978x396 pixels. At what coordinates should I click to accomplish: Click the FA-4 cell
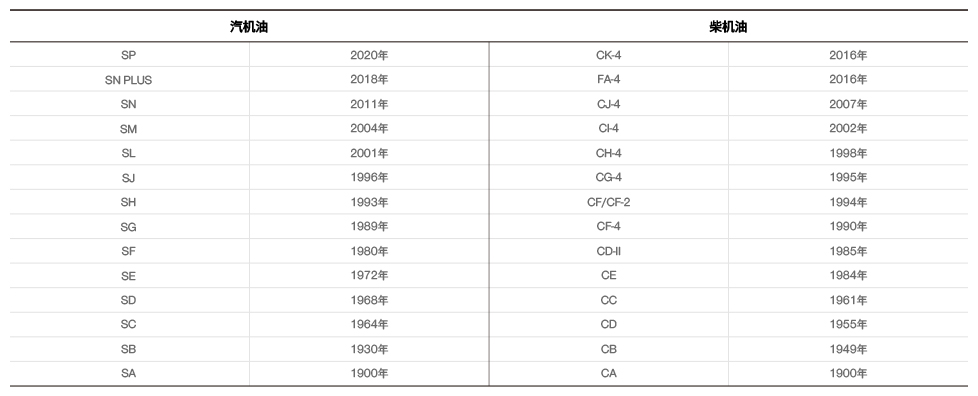609,80
